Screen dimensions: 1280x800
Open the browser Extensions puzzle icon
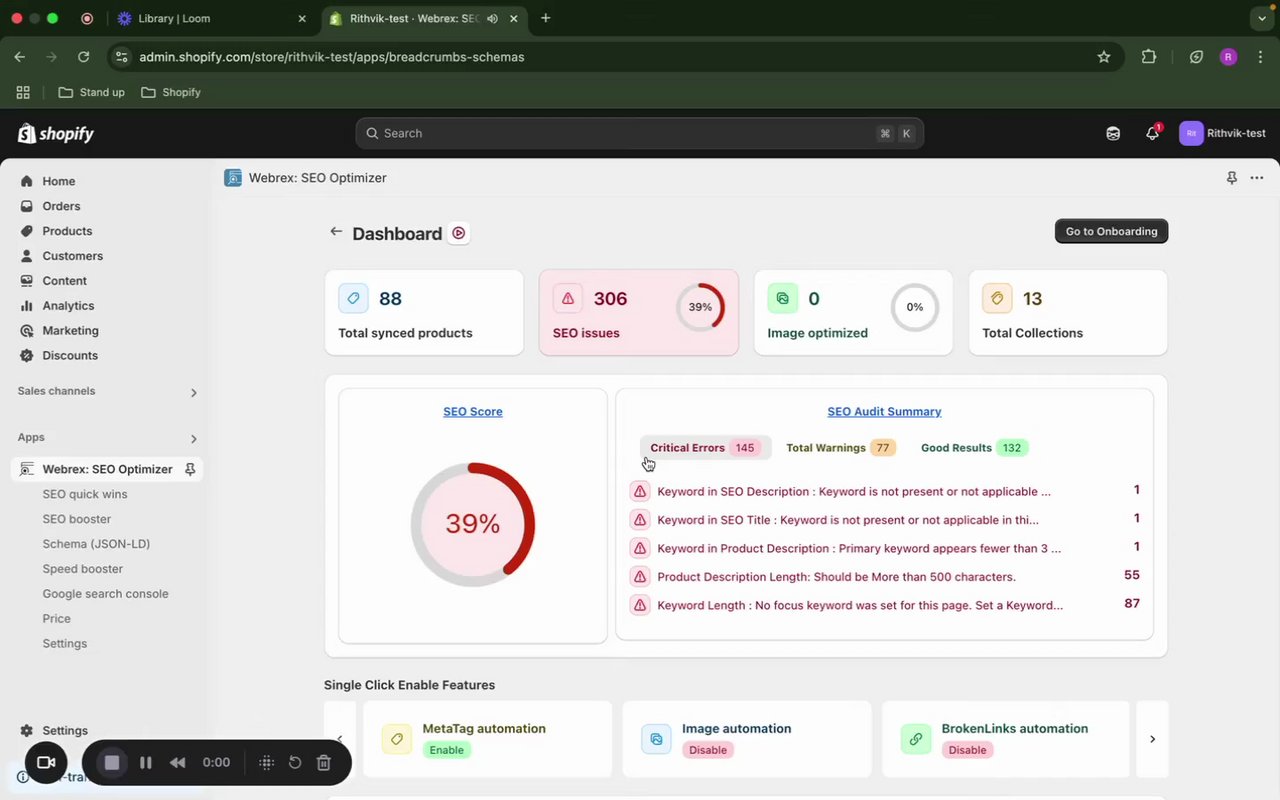[1149, 57]
